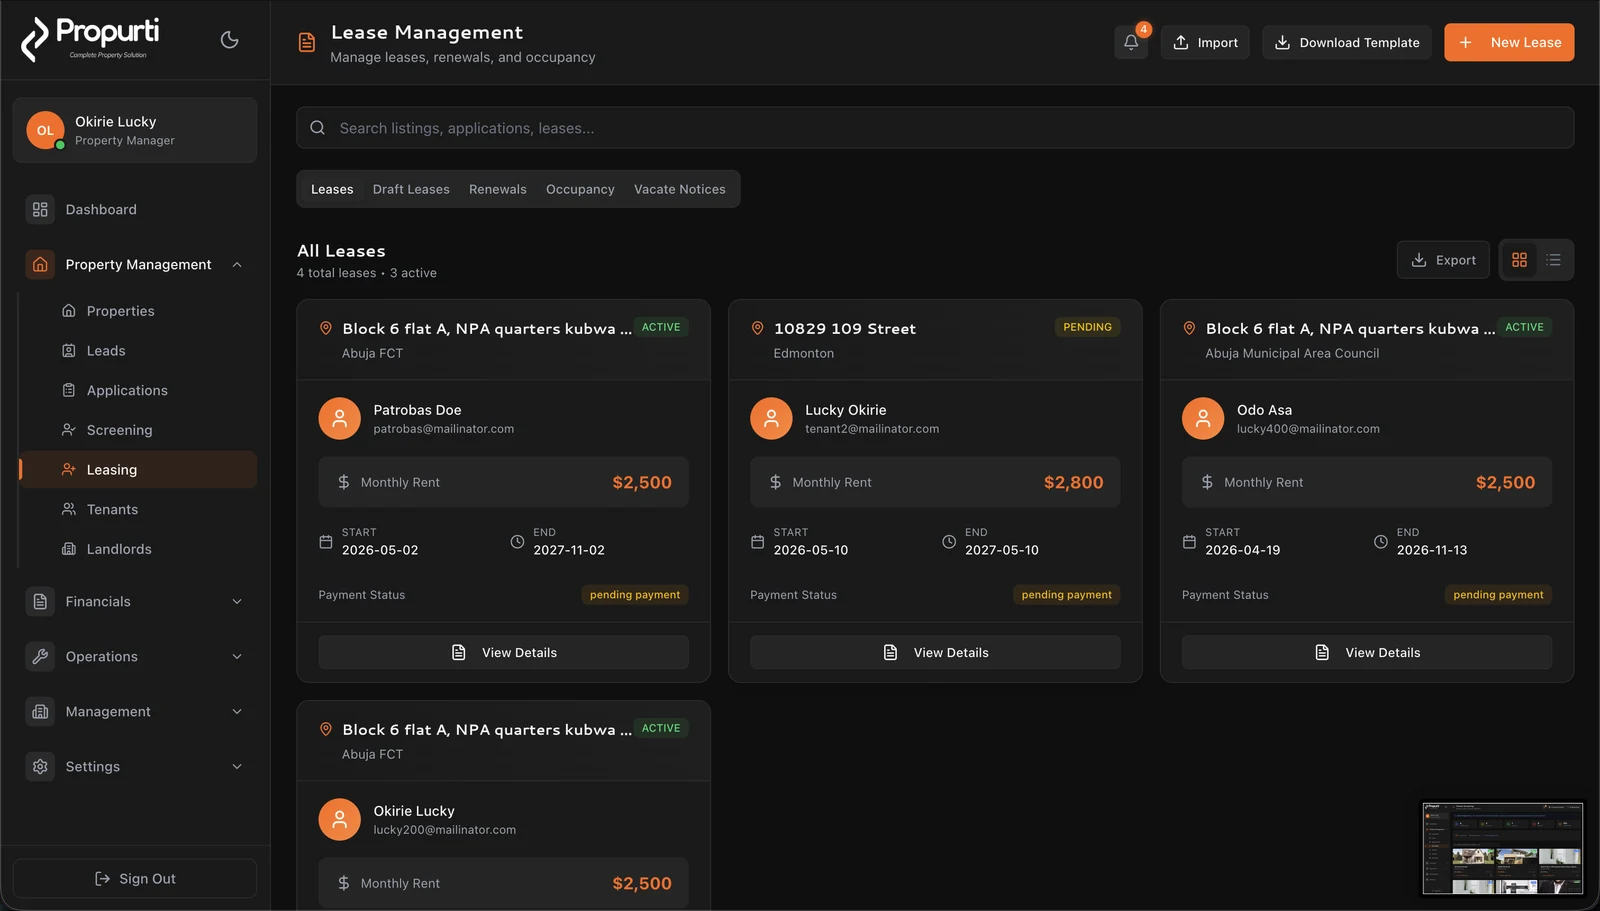Expand Financials section chevron
This screenshot has width=1600, height=911.
pyautogui.click(x=237, y=602)
